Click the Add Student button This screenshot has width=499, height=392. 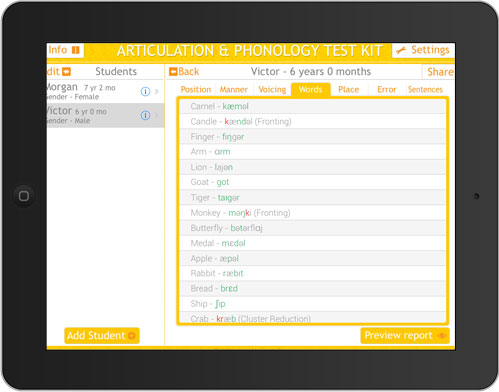(x=102, y=335)
